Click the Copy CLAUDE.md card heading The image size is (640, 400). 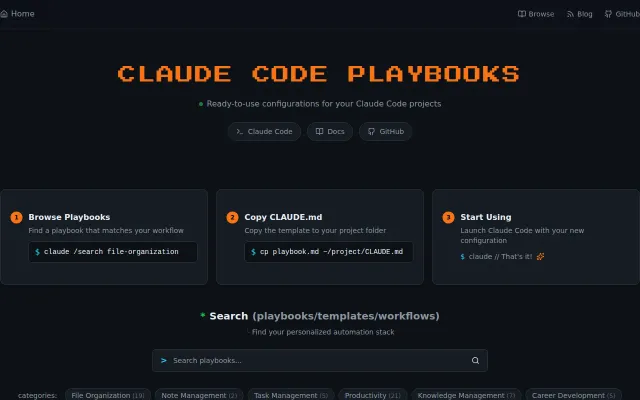283,217
